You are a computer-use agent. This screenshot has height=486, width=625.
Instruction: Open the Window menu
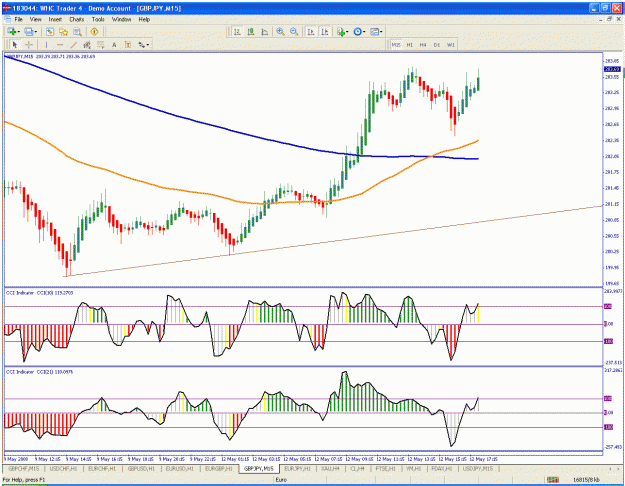point(121,19)
